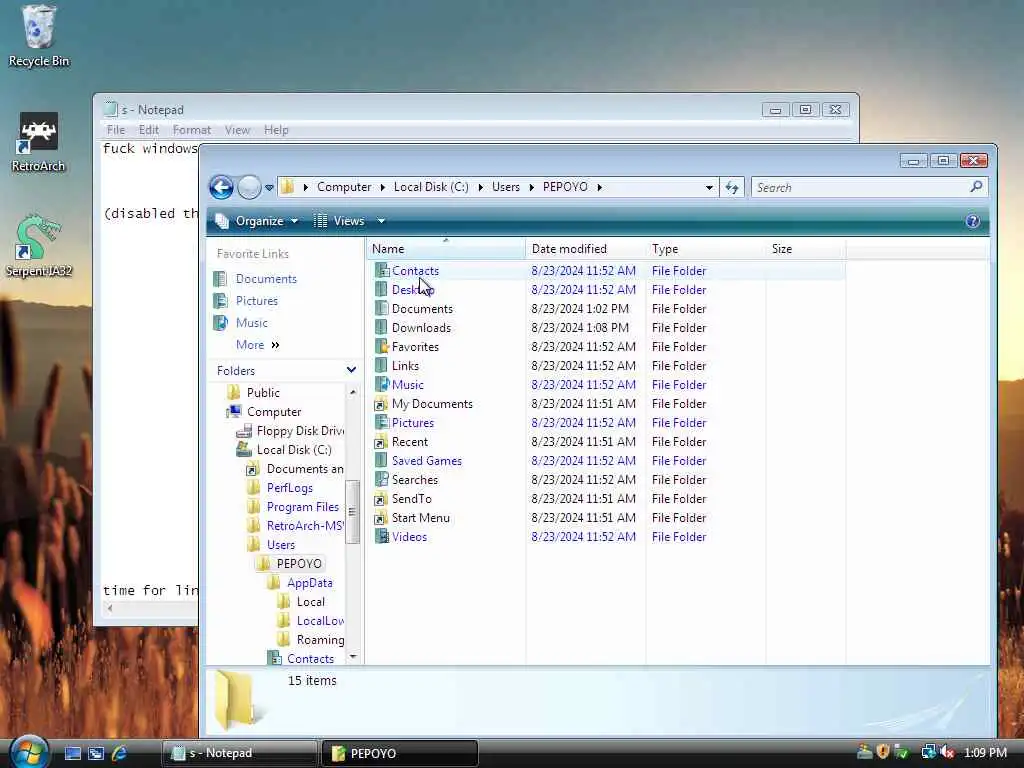
Task: Expand the arrow after Users in address bar
Action: (532, 187)
